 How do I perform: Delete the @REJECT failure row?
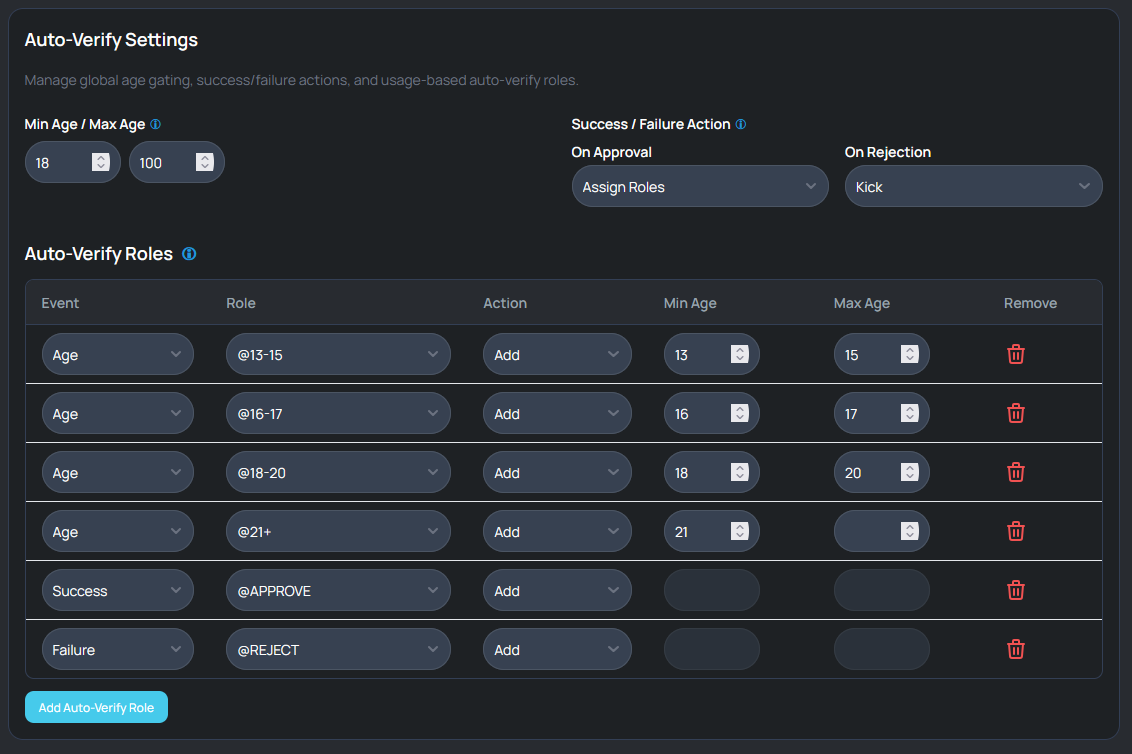coord(1015,649)
